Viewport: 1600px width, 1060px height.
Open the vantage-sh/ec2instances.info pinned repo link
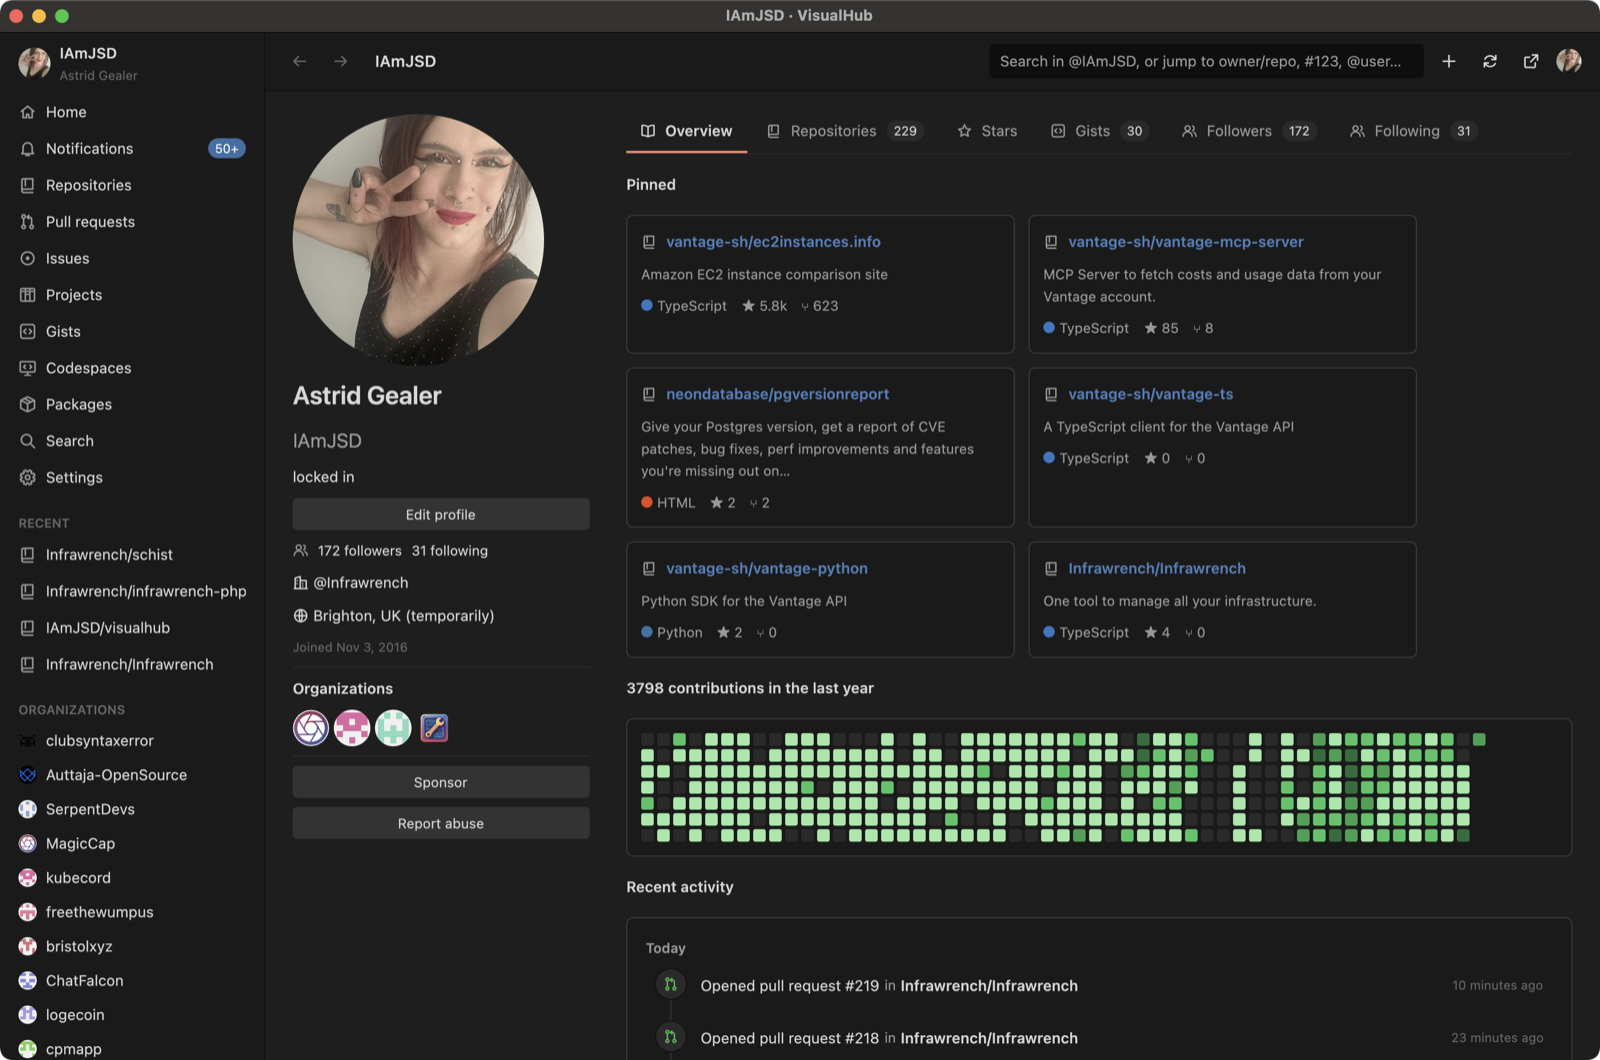coord(773,242)
